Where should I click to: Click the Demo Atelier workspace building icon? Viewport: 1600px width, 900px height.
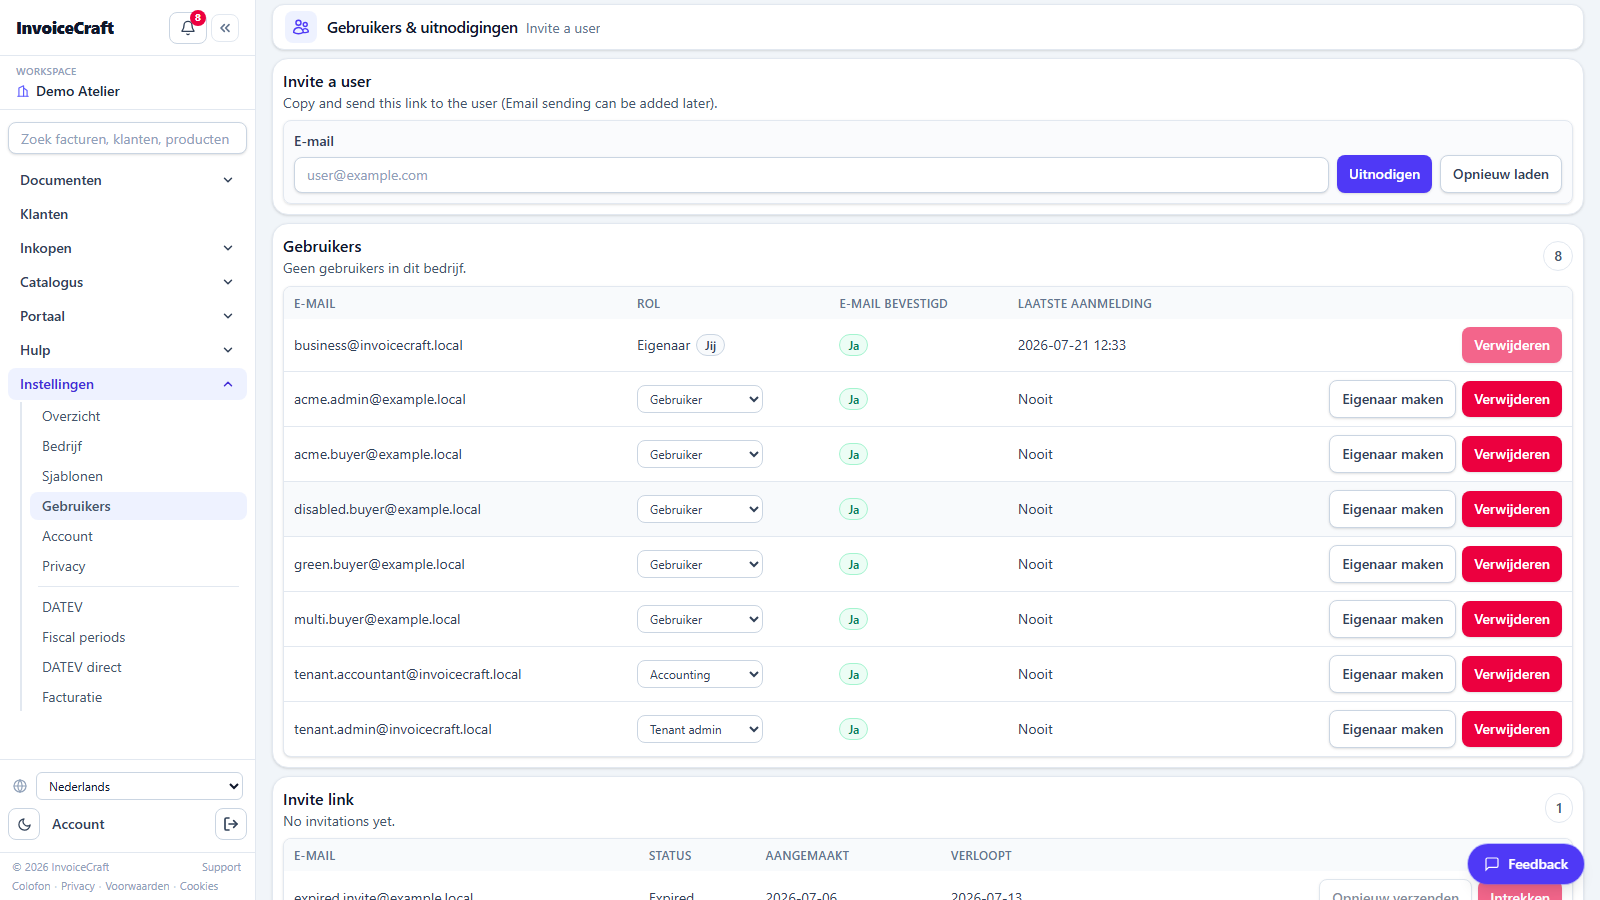pyautogui.click(x=23, y=91)
